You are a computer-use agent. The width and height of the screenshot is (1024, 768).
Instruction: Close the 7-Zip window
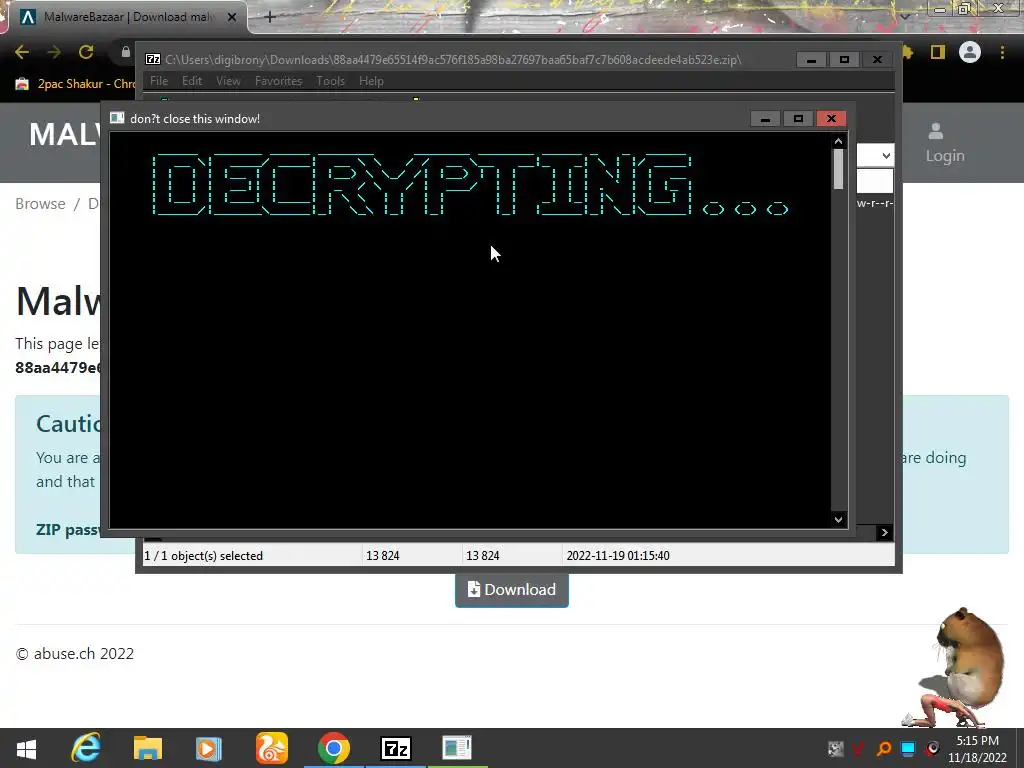[x=878, y=59]
